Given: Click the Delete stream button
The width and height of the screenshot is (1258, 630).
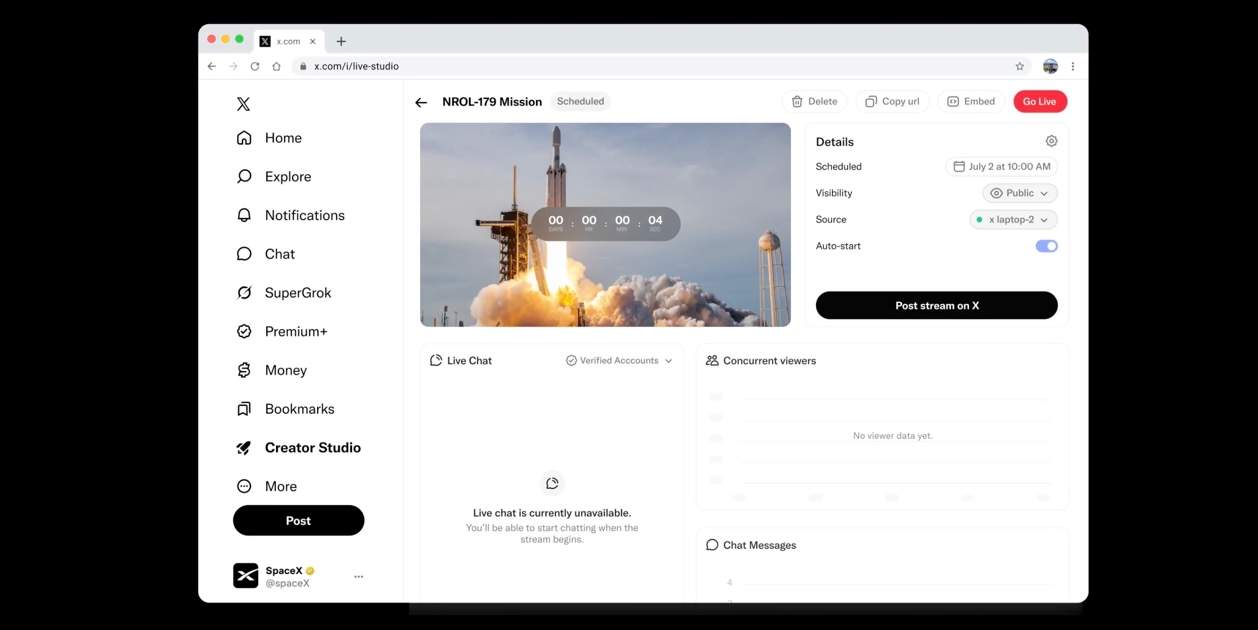Looking at the screenshot, I should [814, 101].
